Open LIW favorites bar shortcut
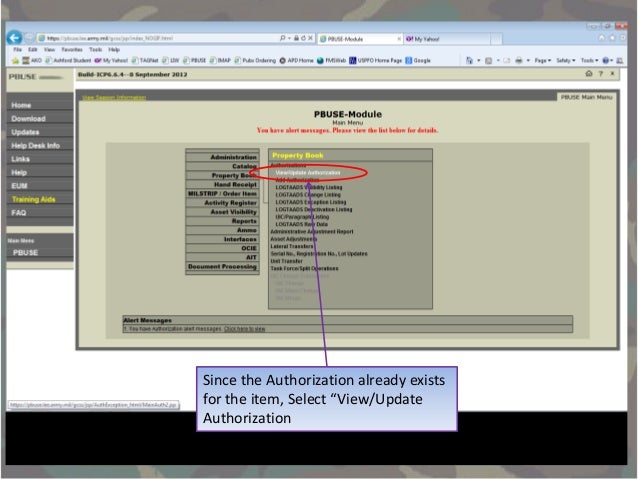The width and height of the screenshot is (638, 479). click(x=170, y=61)
